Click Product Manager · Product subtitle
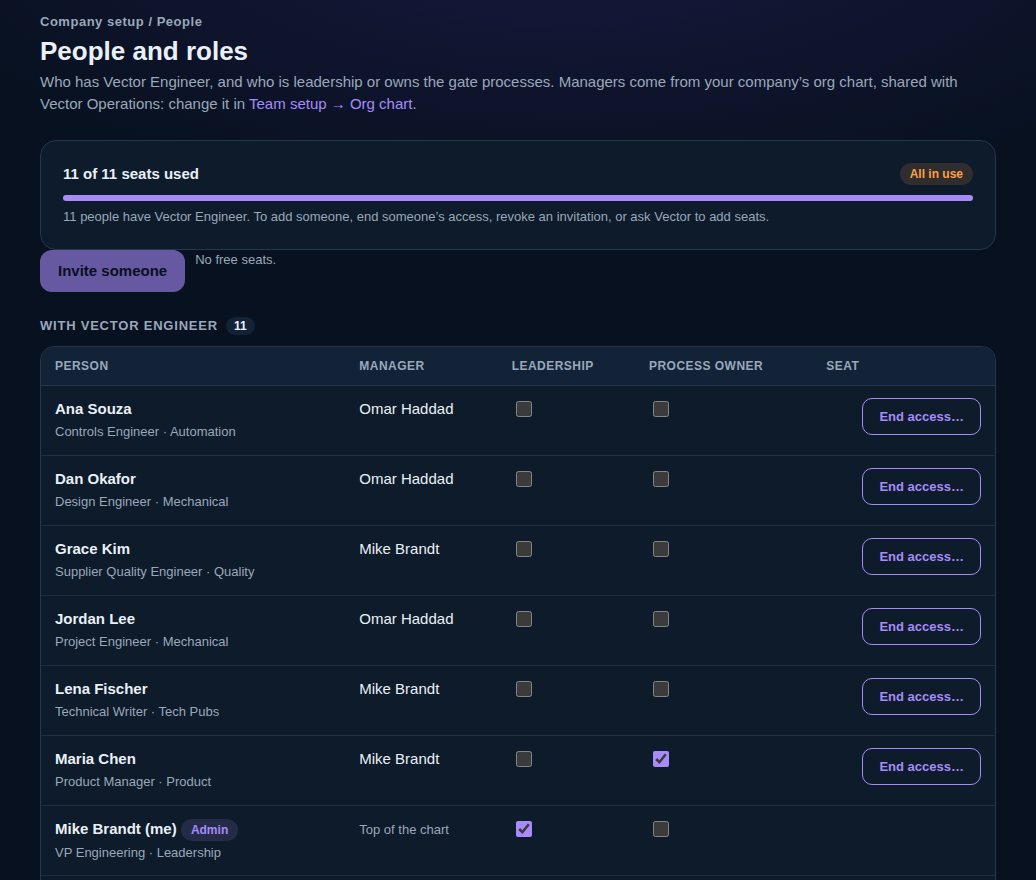 (x=133, y=782)
